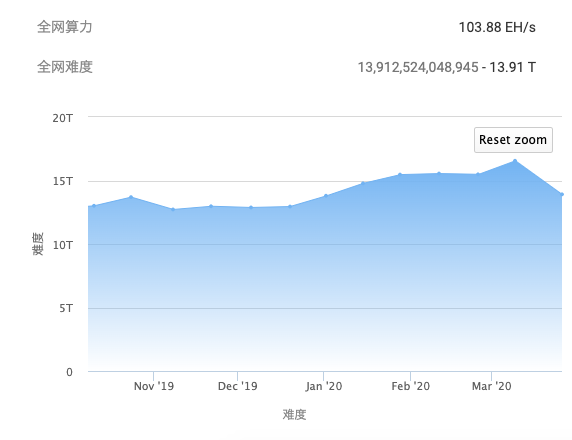Screen dimensions: 572x440
Task: Select the early November dip data point
Action: click(173, 209)
